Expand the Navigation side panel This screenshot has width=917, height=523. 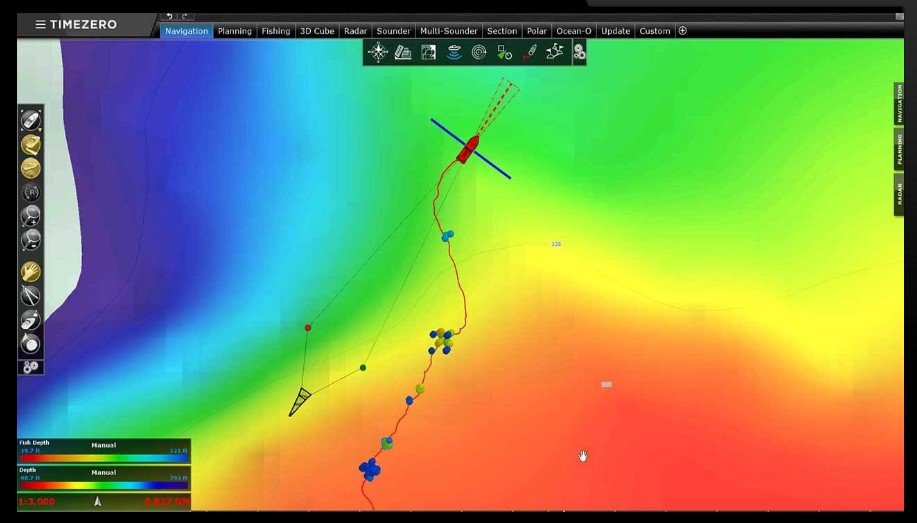tap(899, 104)
